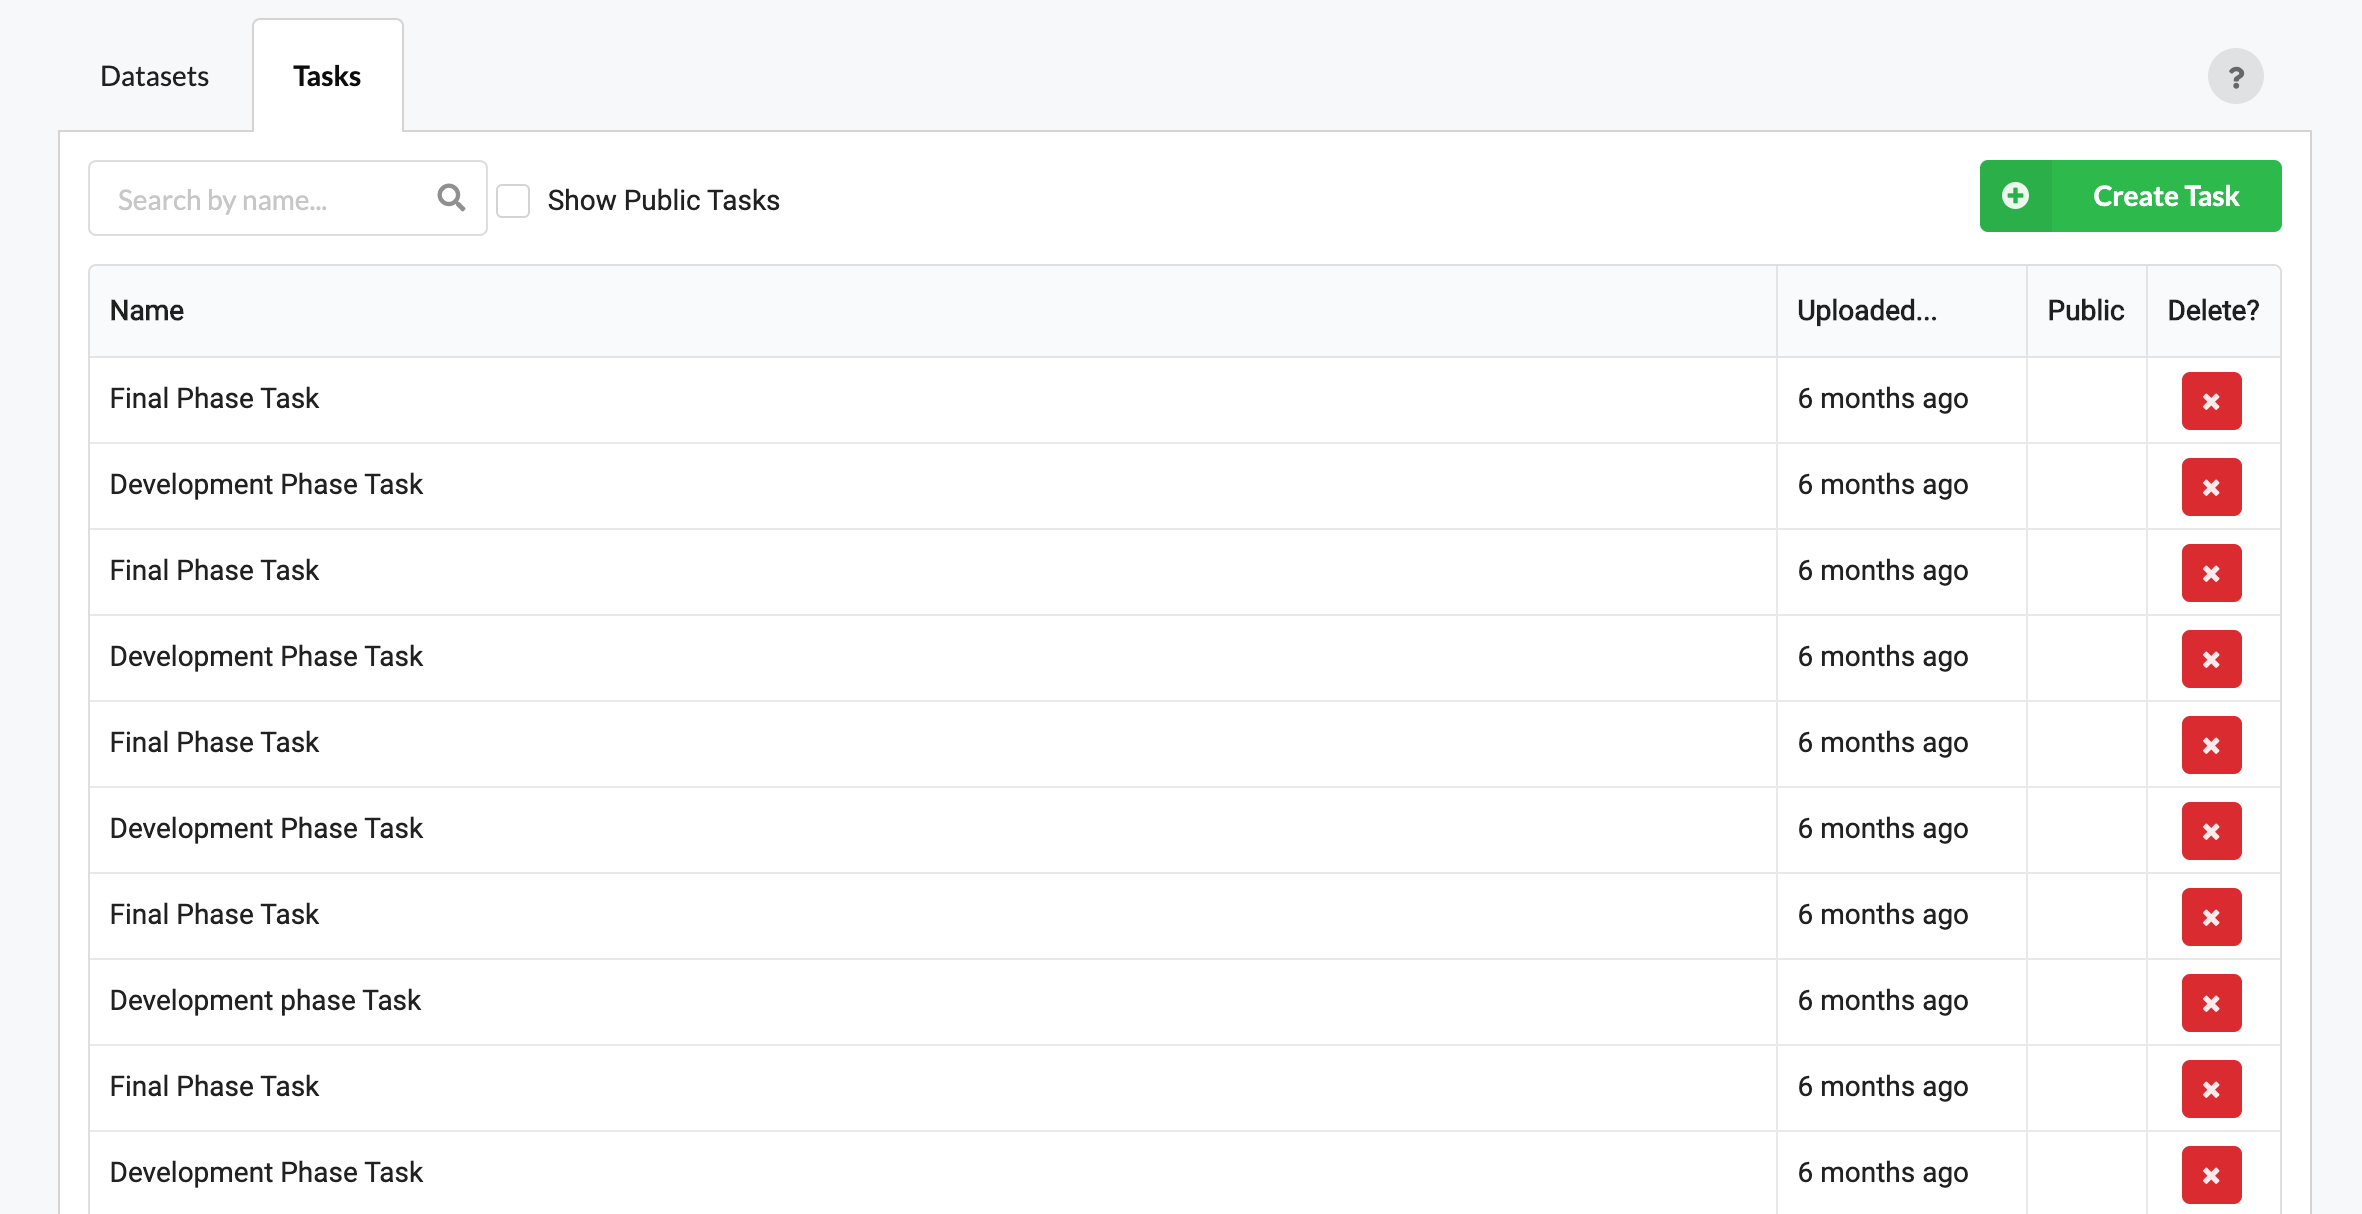Delete the Final Phase Task above Development phase Task
The width and height of the screenshot is (2362, 1214).
2211,916
